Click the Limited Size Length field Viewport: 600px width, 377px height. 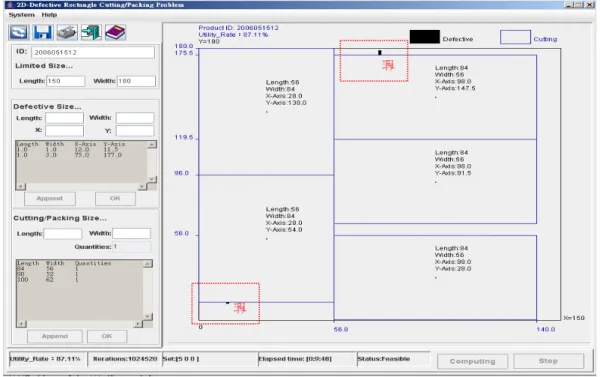[65, 81]
